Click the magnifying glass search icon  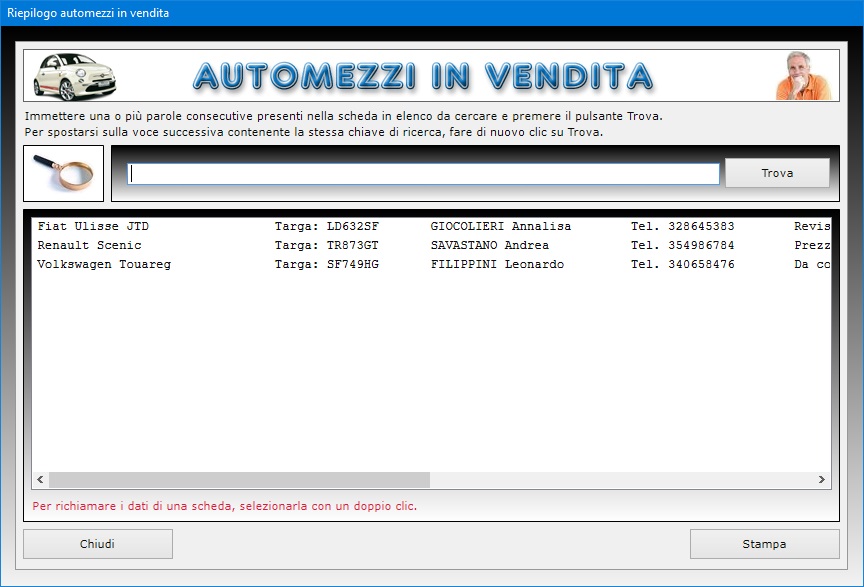click(x=63, y=173)
